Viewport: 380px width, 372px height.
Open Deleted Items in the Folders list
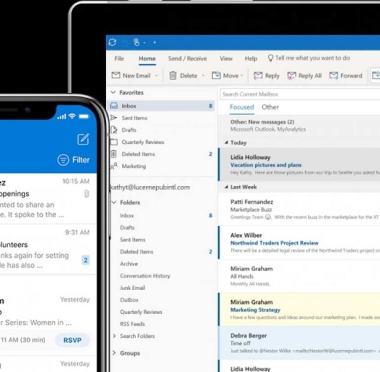[136, 252]
